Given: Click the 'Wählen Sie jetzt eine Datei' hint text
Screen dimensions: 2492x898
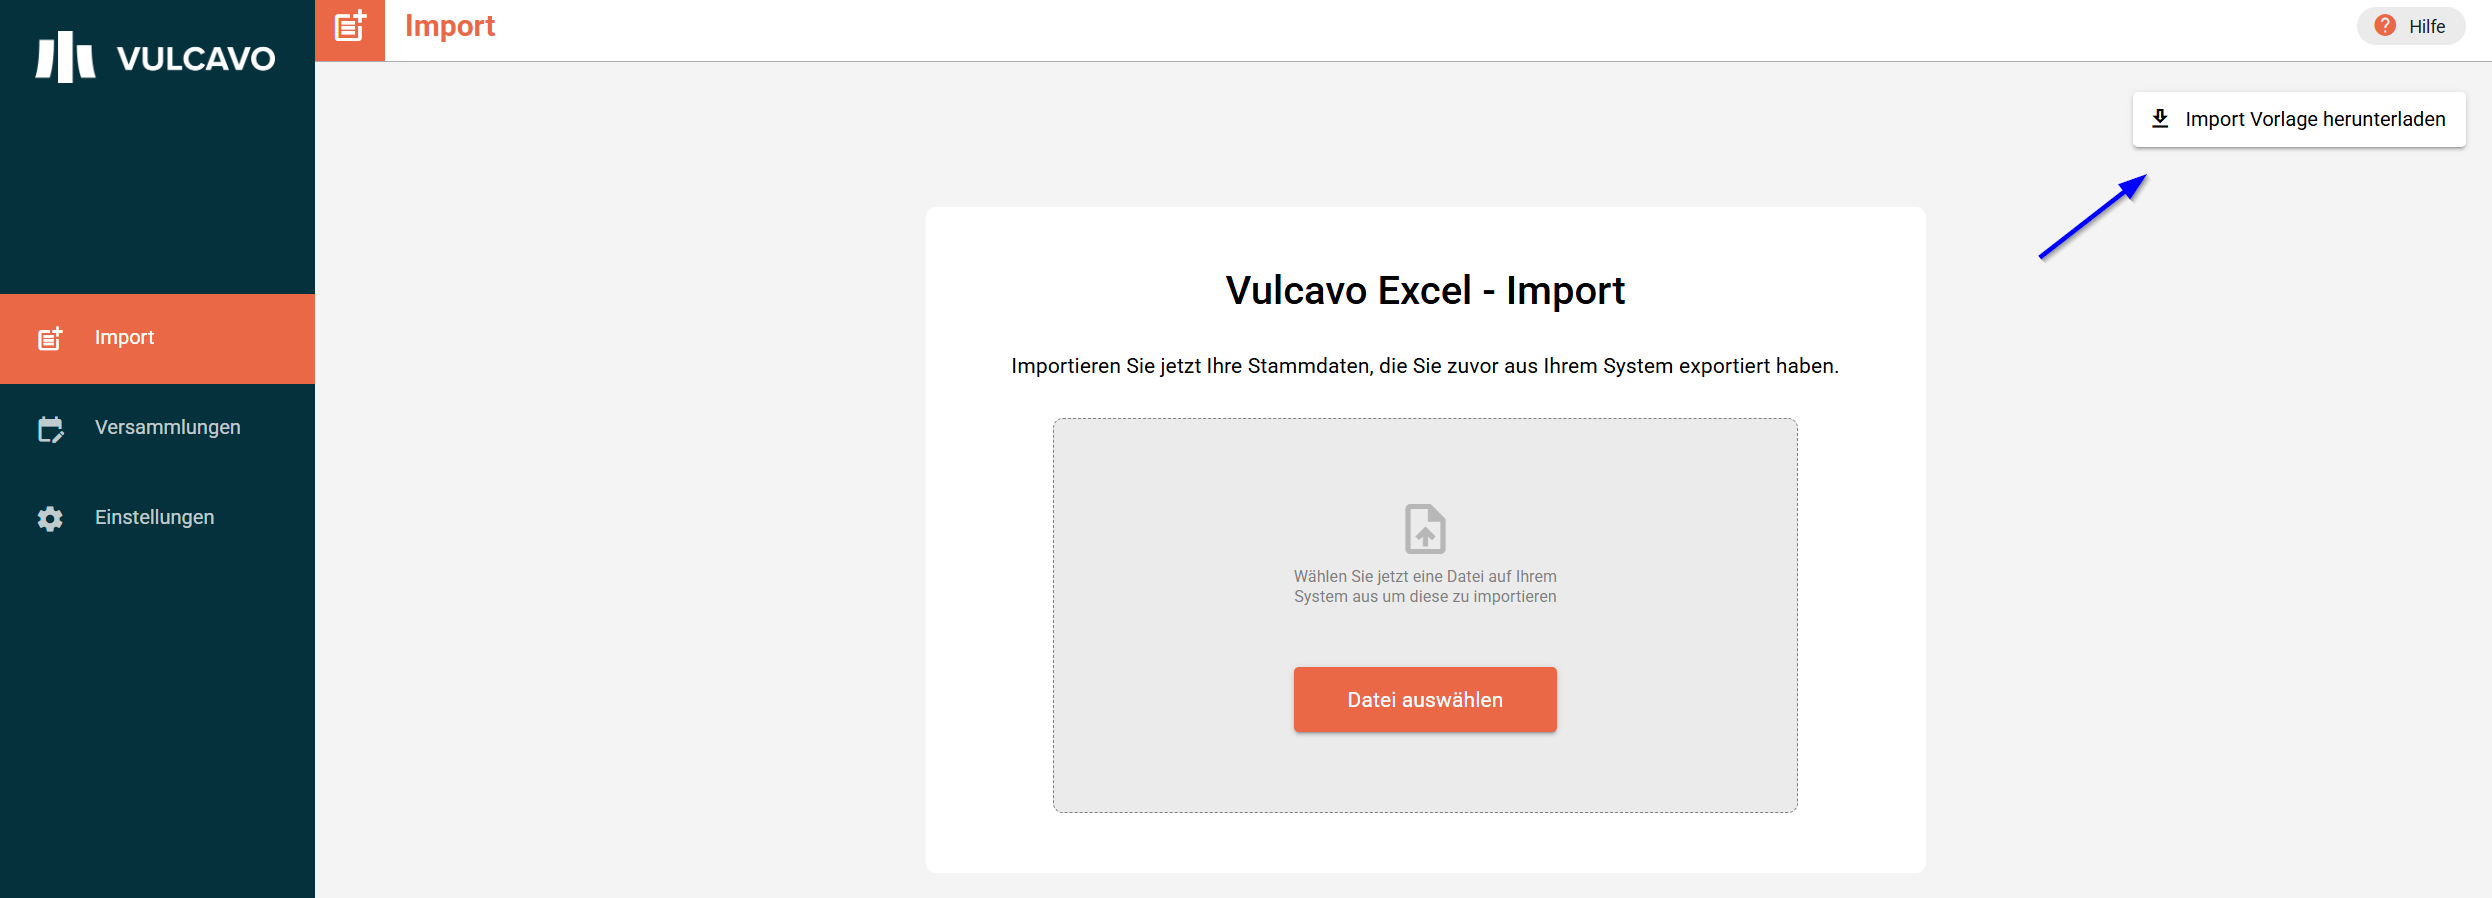Looking at the screenshot, I should click(x=1425, y=586).
